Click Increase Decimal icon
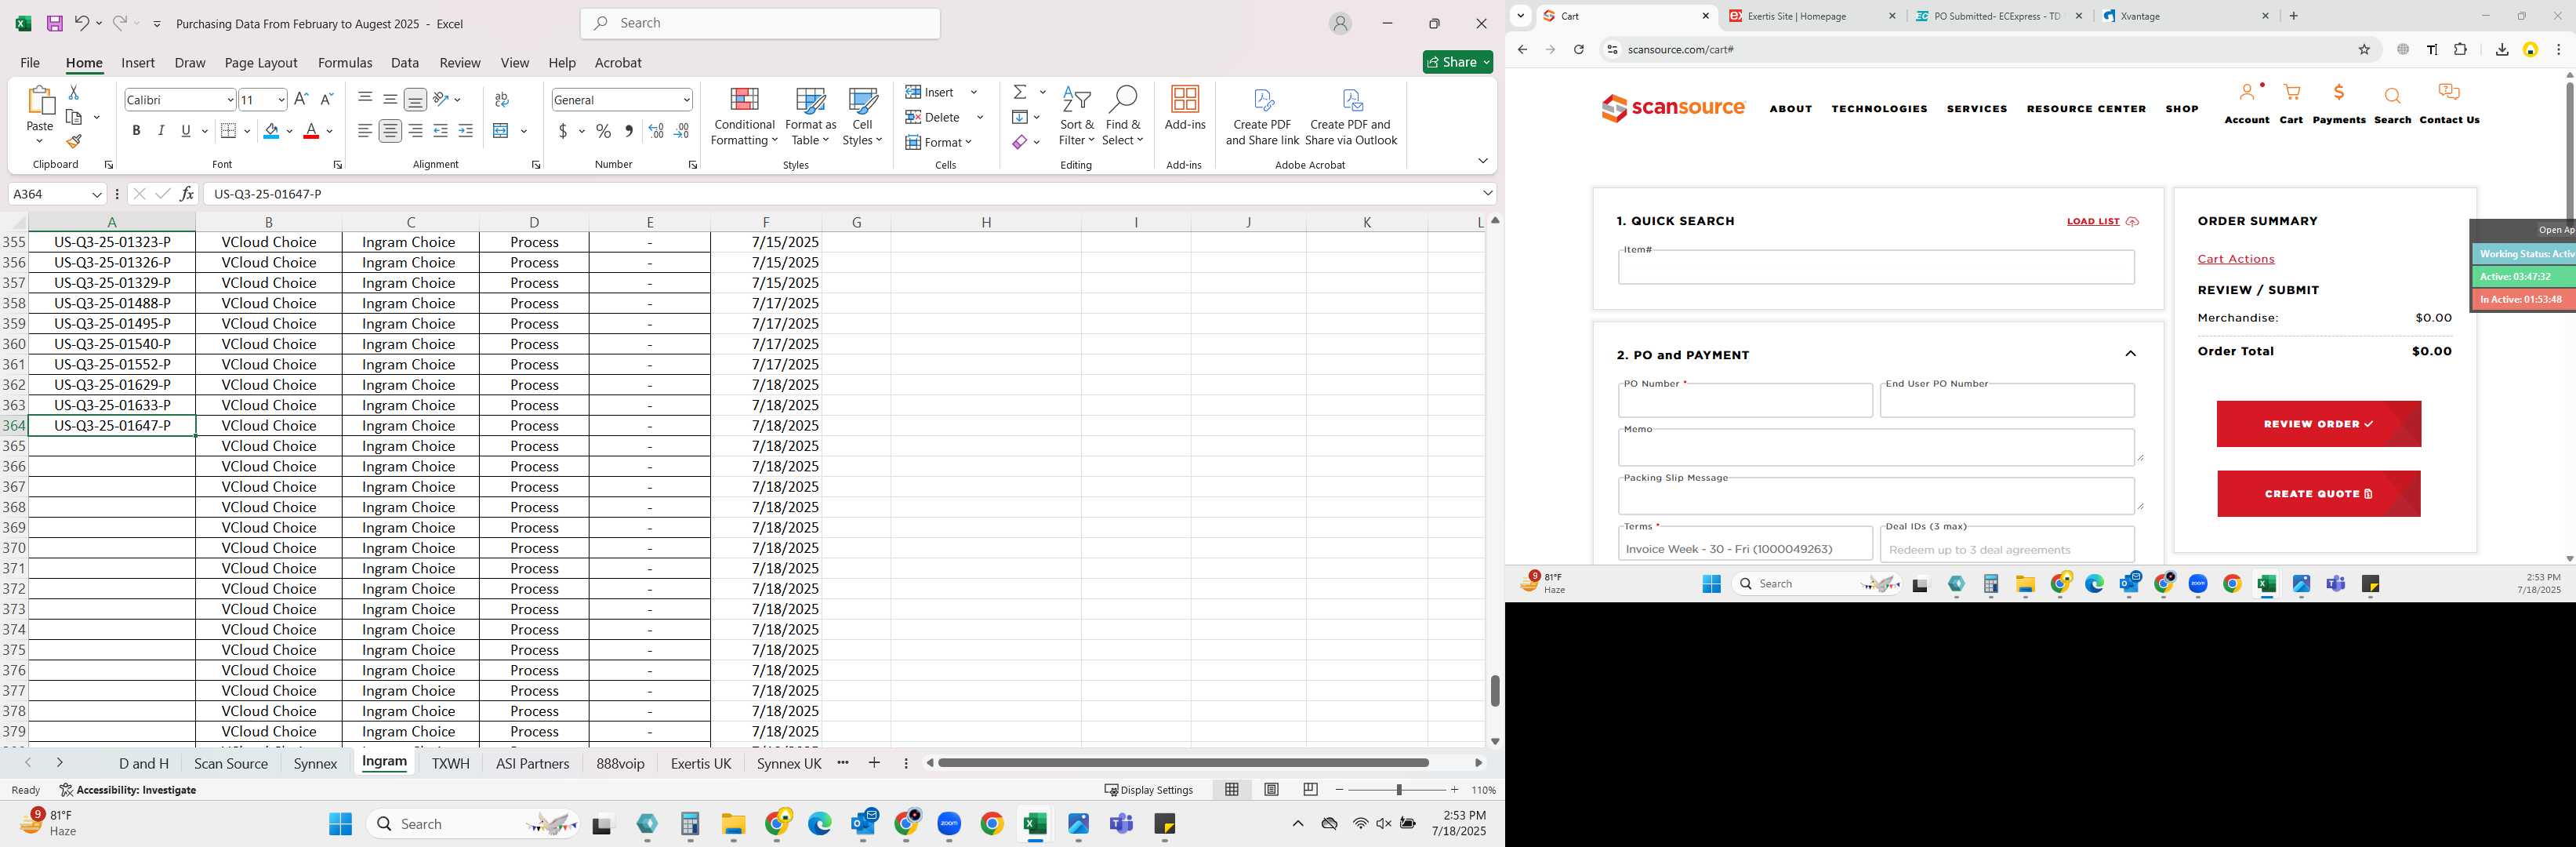 pyautogui.click(x=656, y=131)
